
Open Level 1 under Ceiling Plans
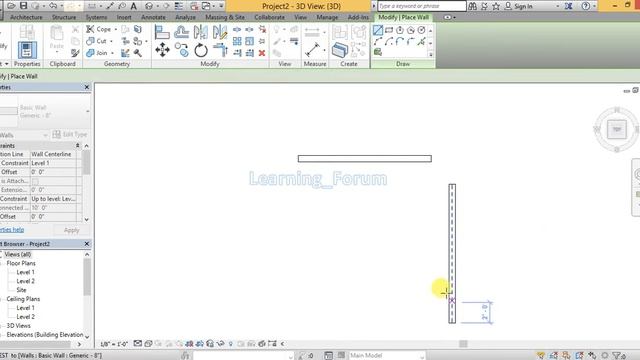point(25,308)
